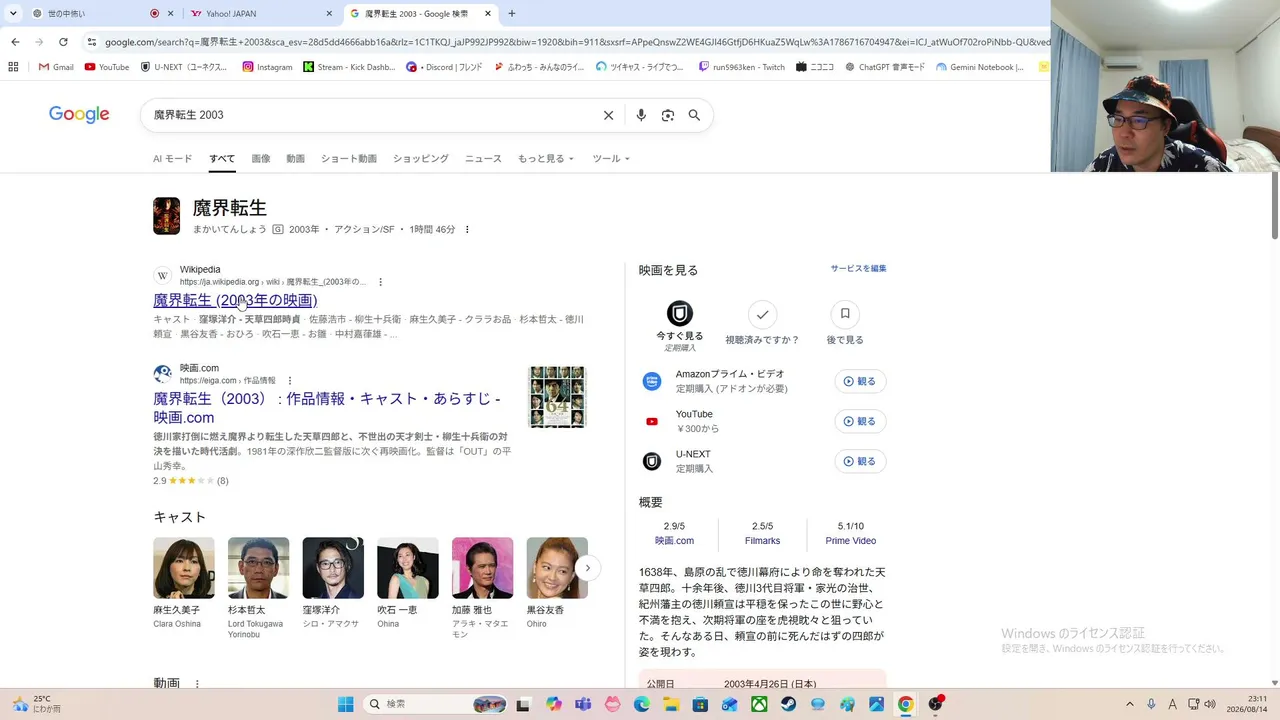This screenshot has height=720, width=1280.
Task: Start a voice search with the microphone icon
Action: (641, 115)
